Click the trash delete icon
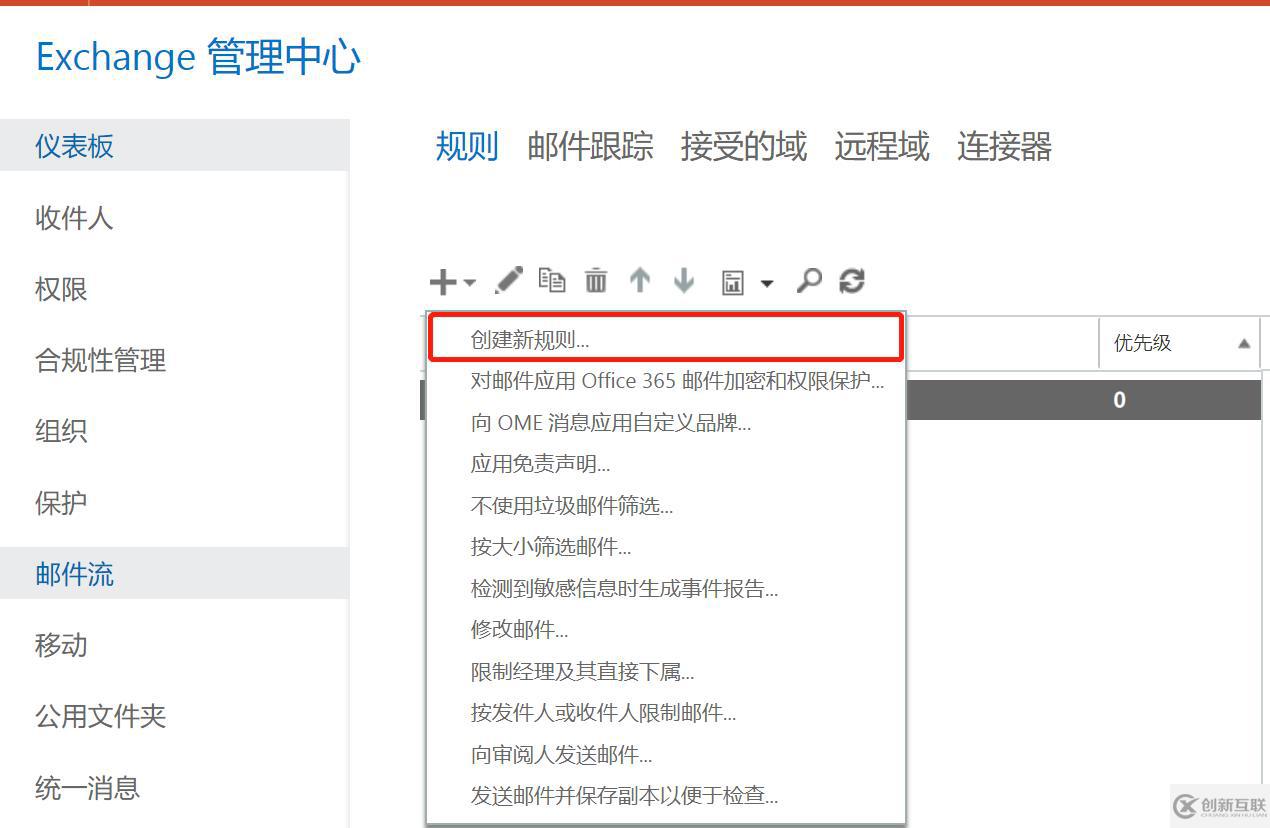 596,280
